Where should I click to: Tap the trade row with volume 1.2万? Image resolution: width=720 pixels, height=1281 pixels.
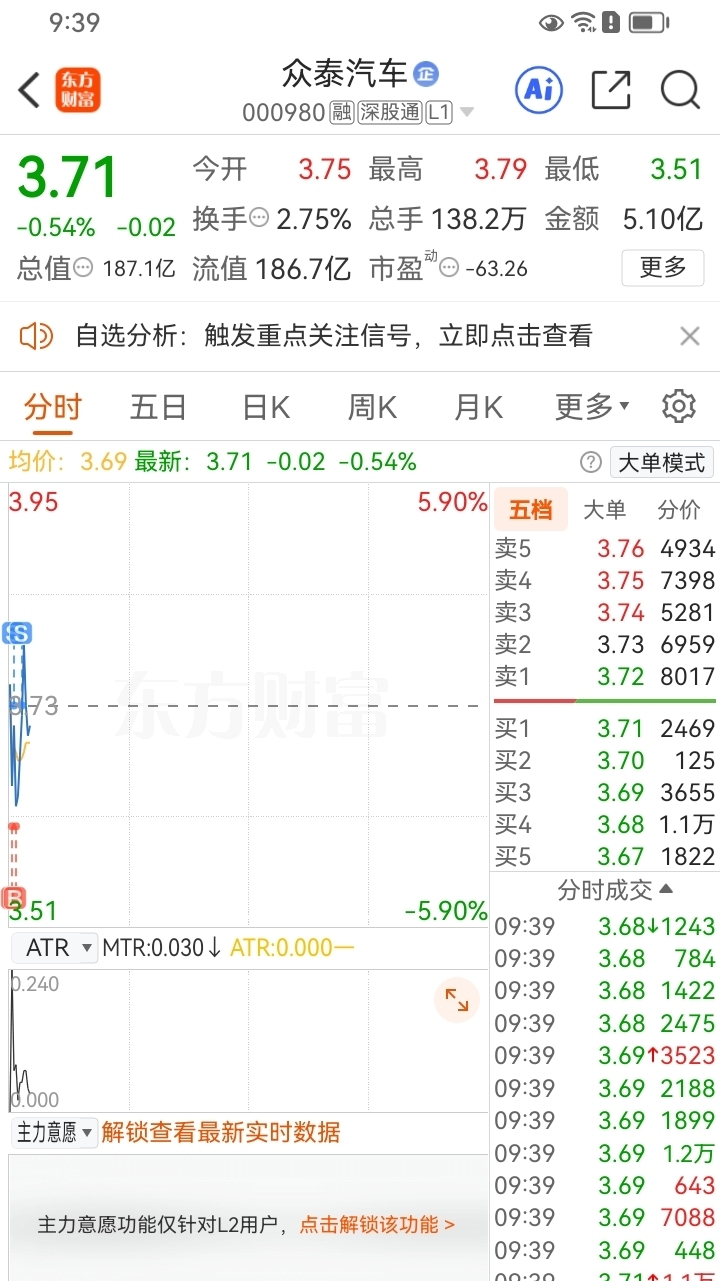click(x=605, y=1153)
